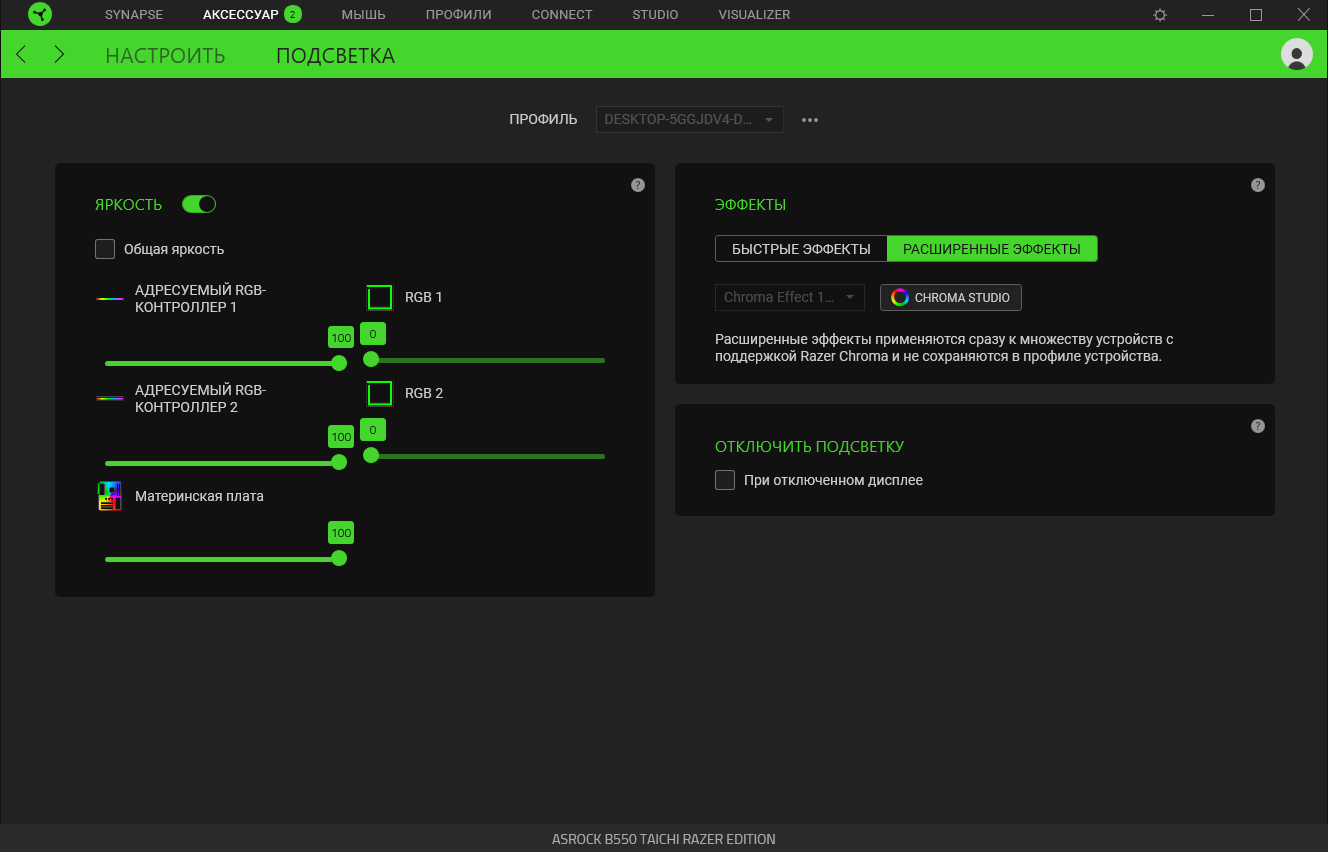
Task: Open the CONNECT tab
Action: [x=562, y=15]
